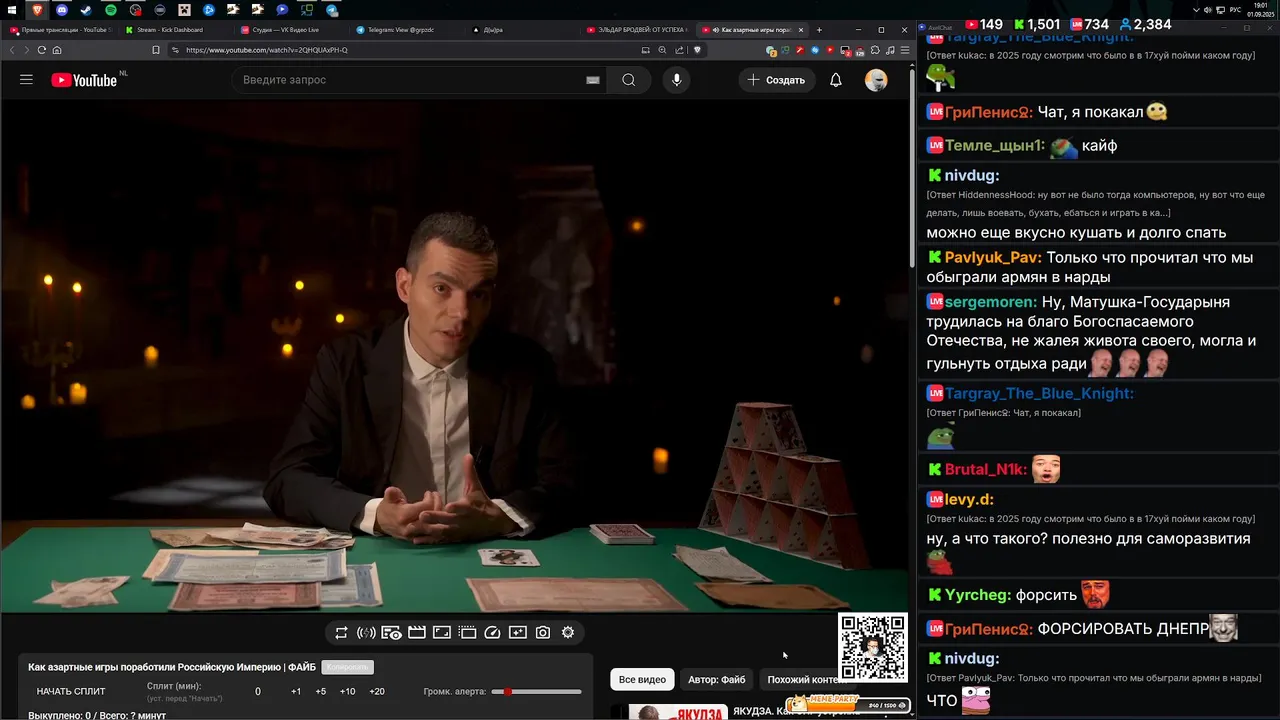
Task: Click the browser address bar URL
Action: pos(267,50)
